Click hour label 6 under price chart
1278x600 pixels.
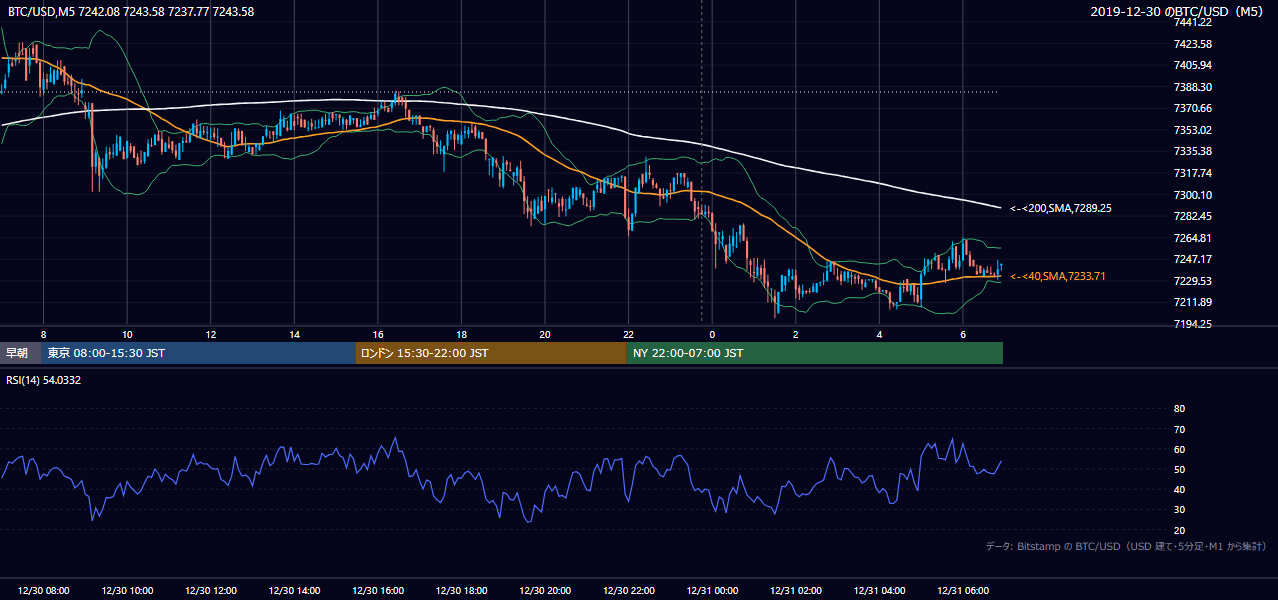(x=963, y=334)
